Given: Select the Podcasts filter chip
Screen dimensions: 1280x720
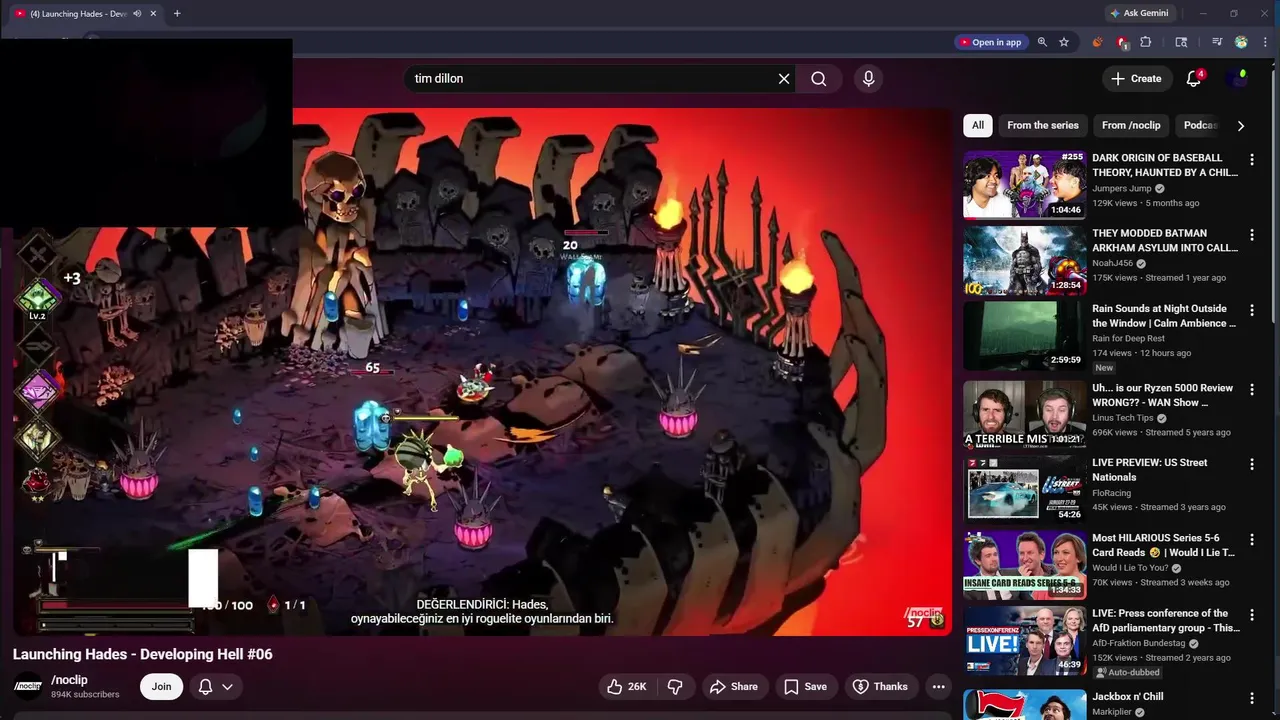Looking at the screenshot, I should click(1200, 125).
